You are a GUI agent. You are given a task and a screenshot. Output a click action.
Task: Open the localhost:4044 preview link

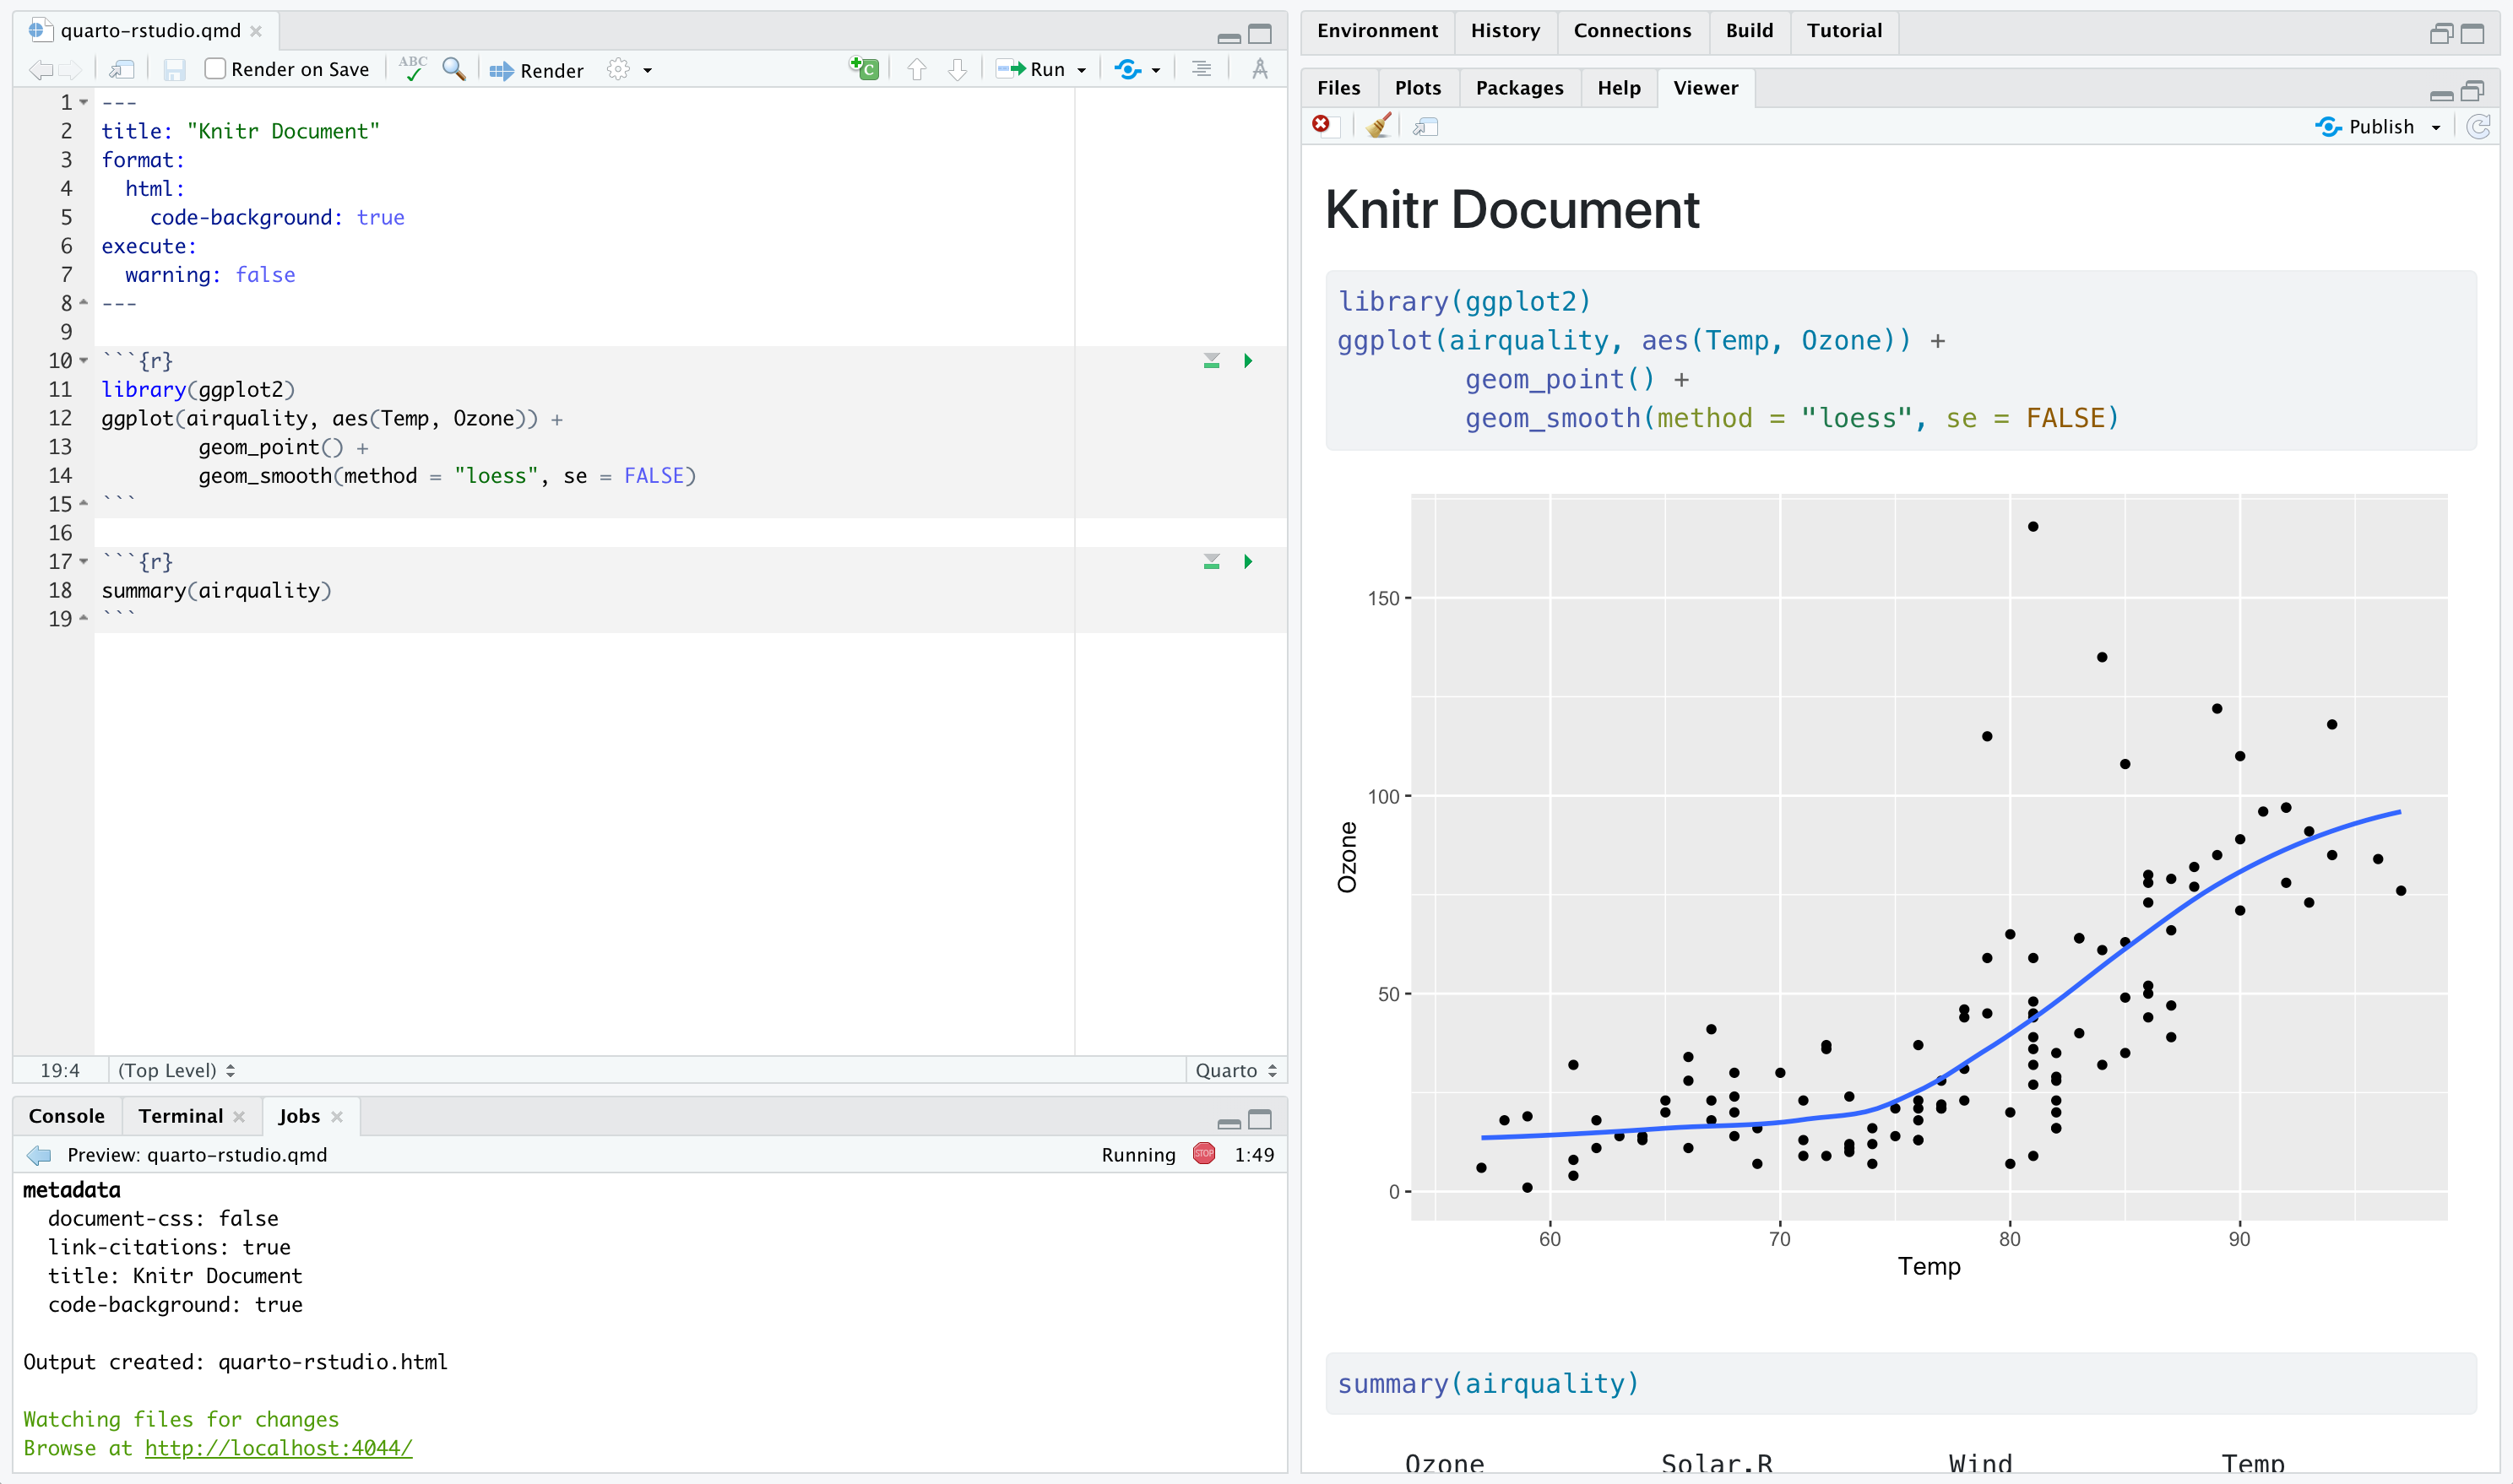(280, 1449)
